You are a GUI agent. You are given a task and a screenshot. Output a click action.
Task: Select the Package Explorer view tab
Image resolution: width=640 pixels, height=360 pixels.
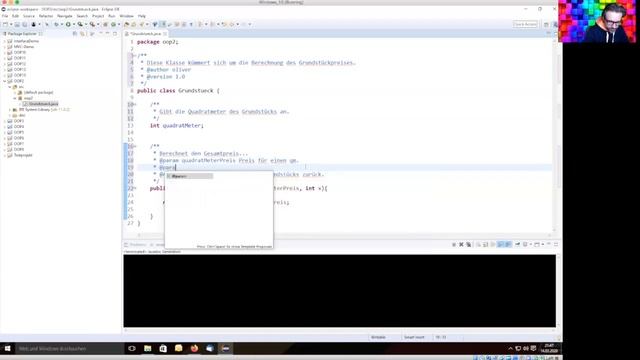[22, 34]
